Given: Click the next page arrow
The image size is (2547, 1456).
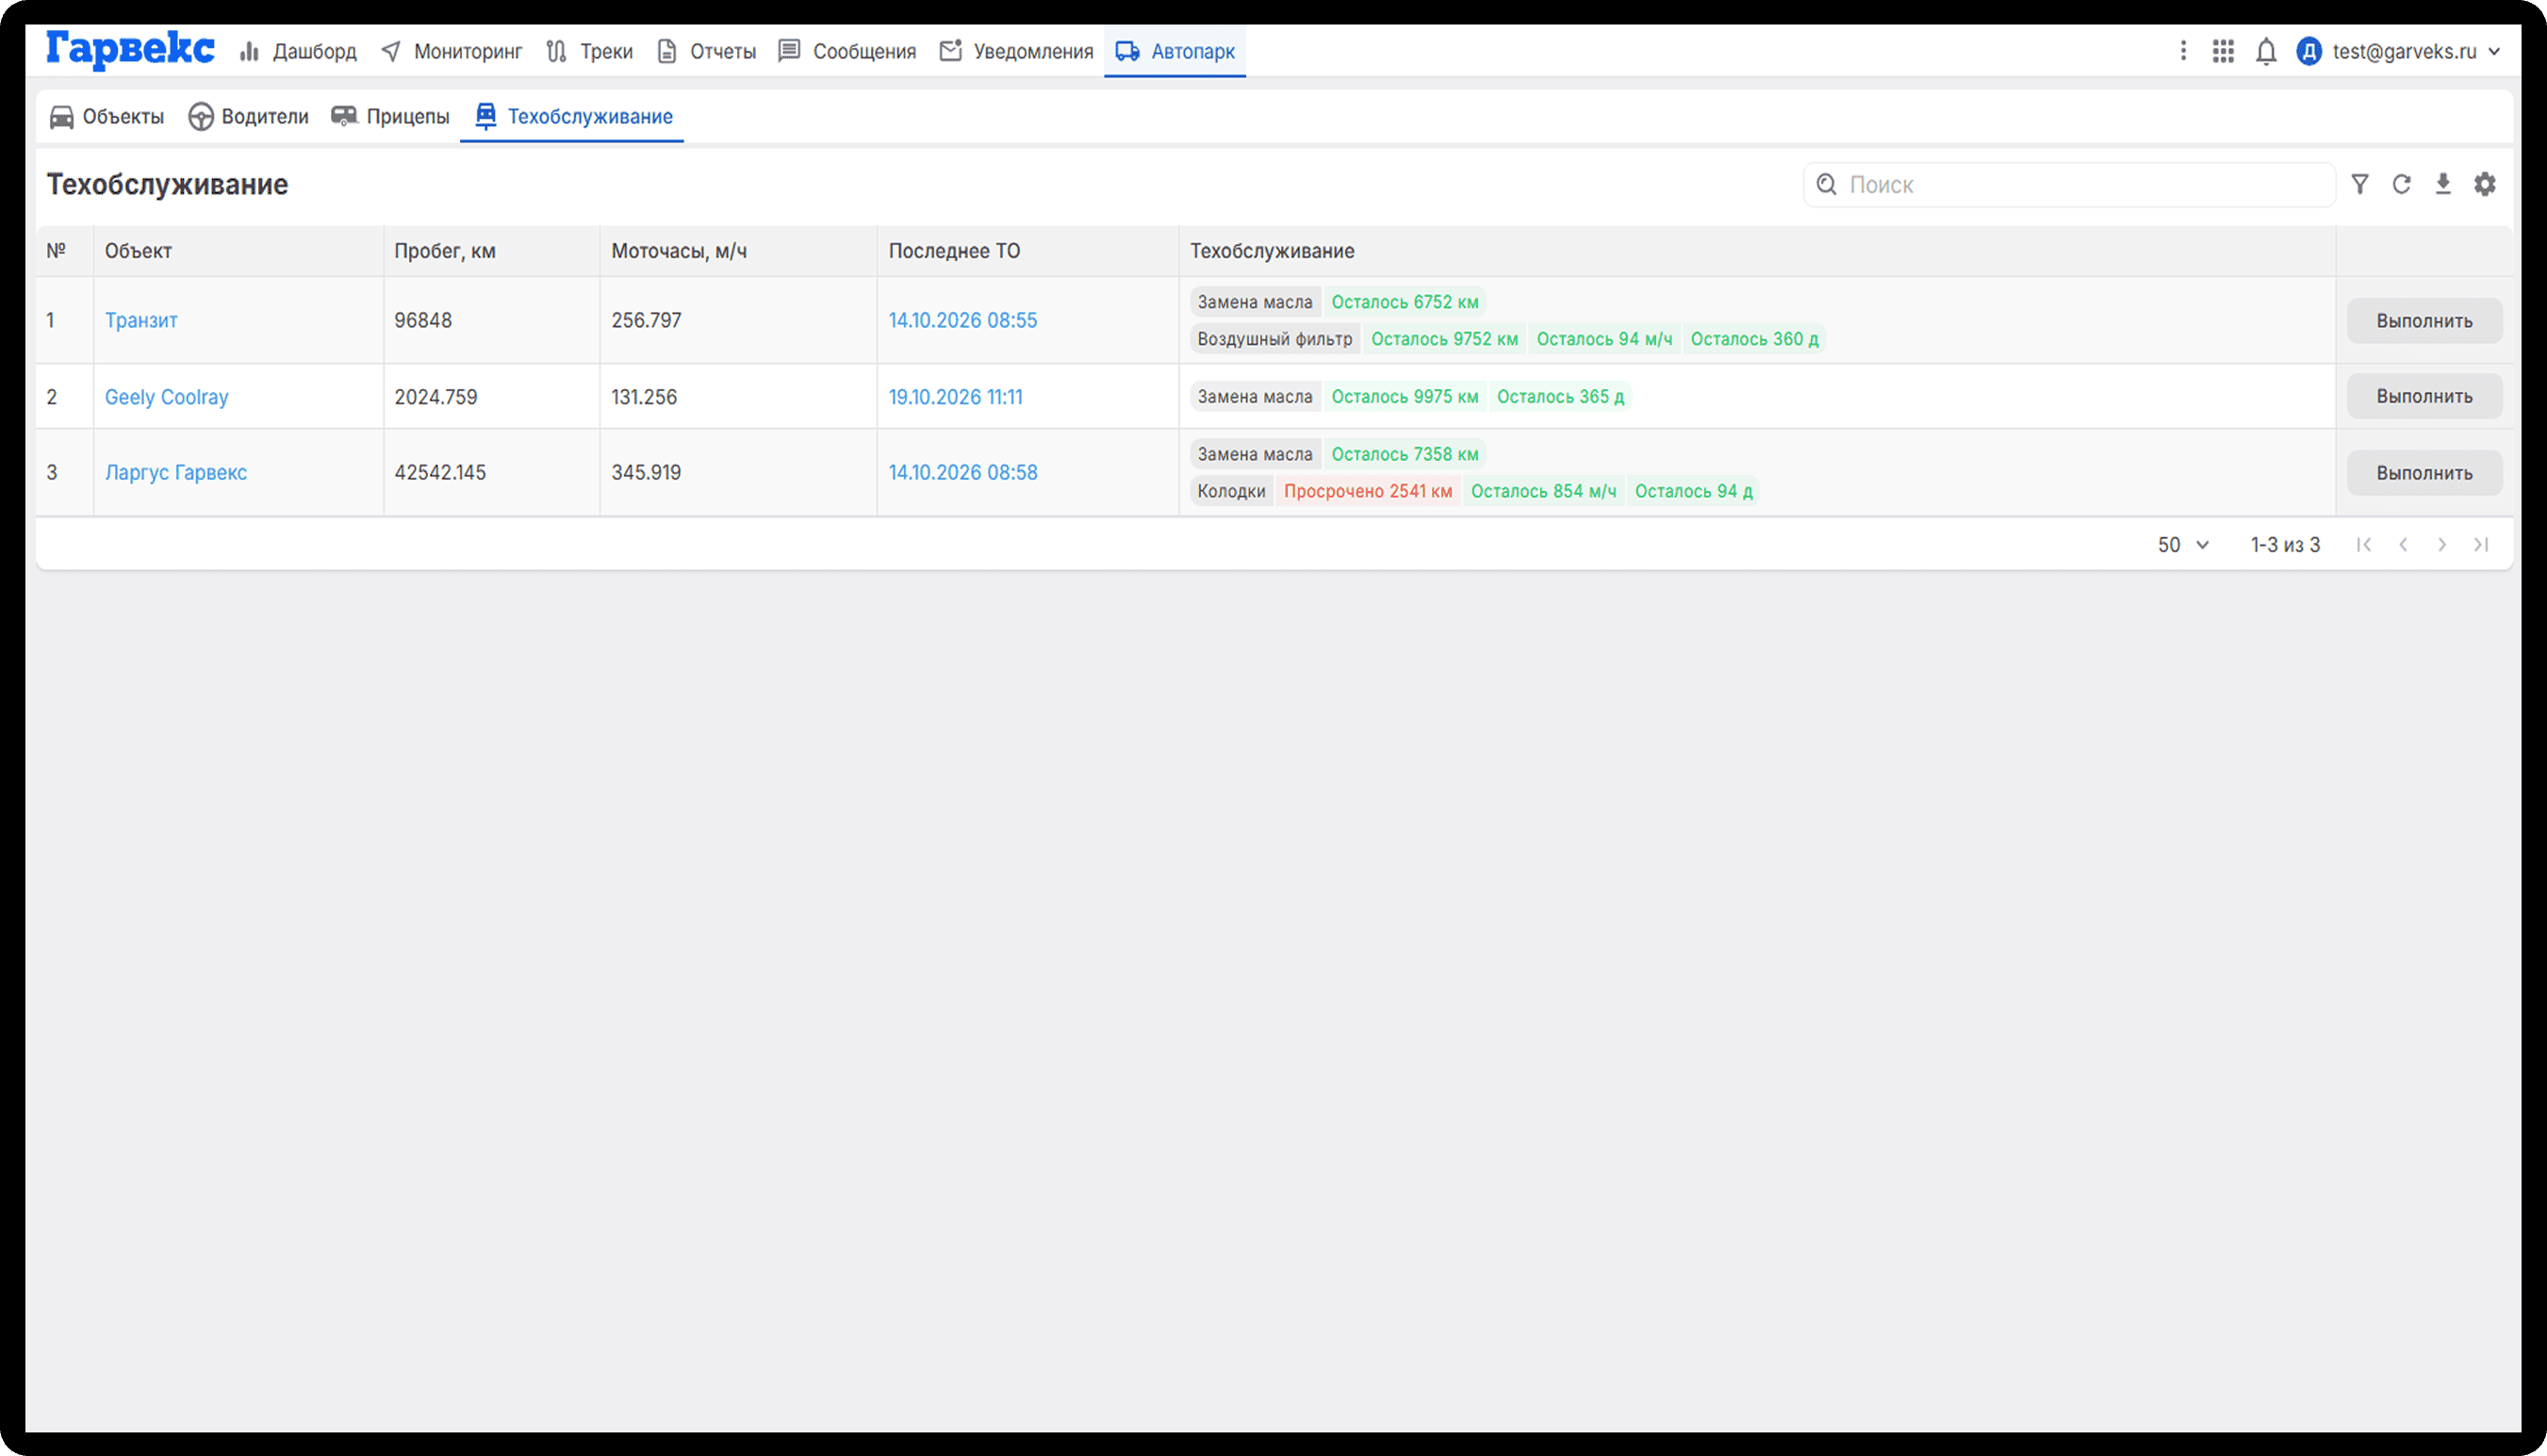Looking at the screenshot, I should point(2442,545).
